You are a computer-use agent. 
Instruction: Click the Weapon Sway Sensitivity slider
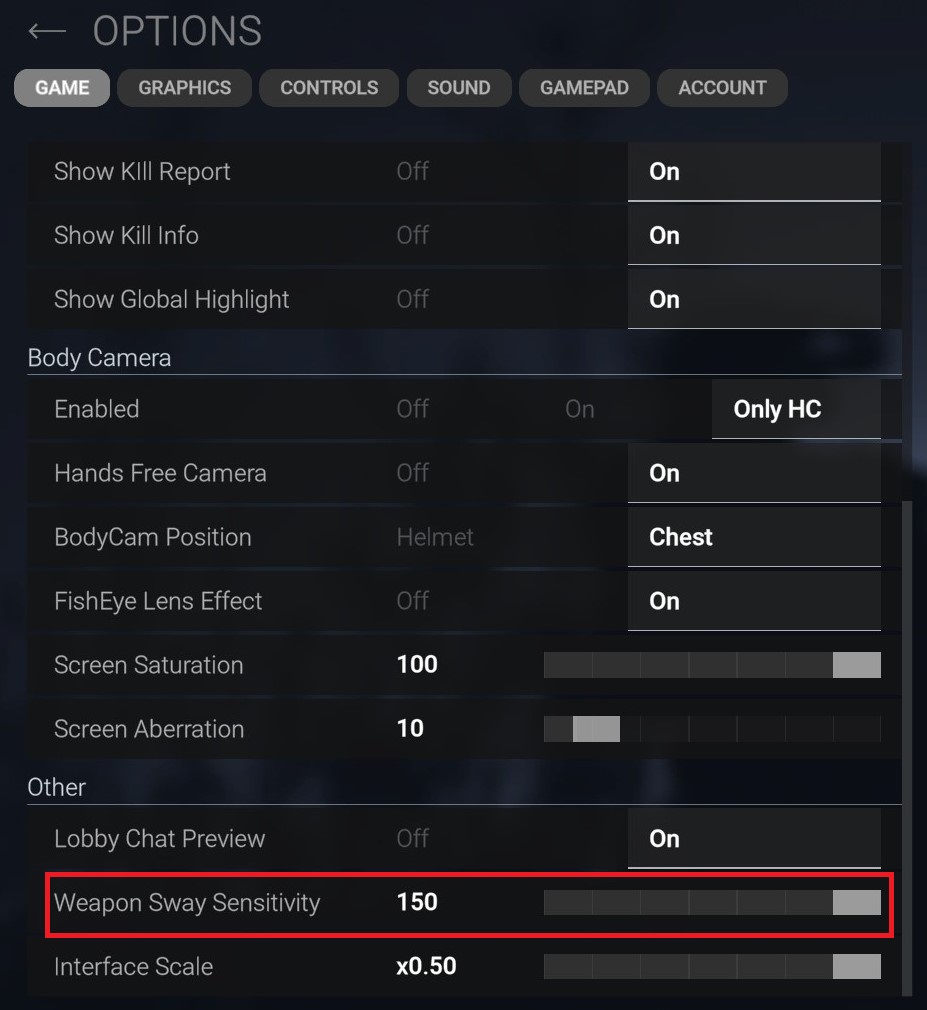pos(712,903)
